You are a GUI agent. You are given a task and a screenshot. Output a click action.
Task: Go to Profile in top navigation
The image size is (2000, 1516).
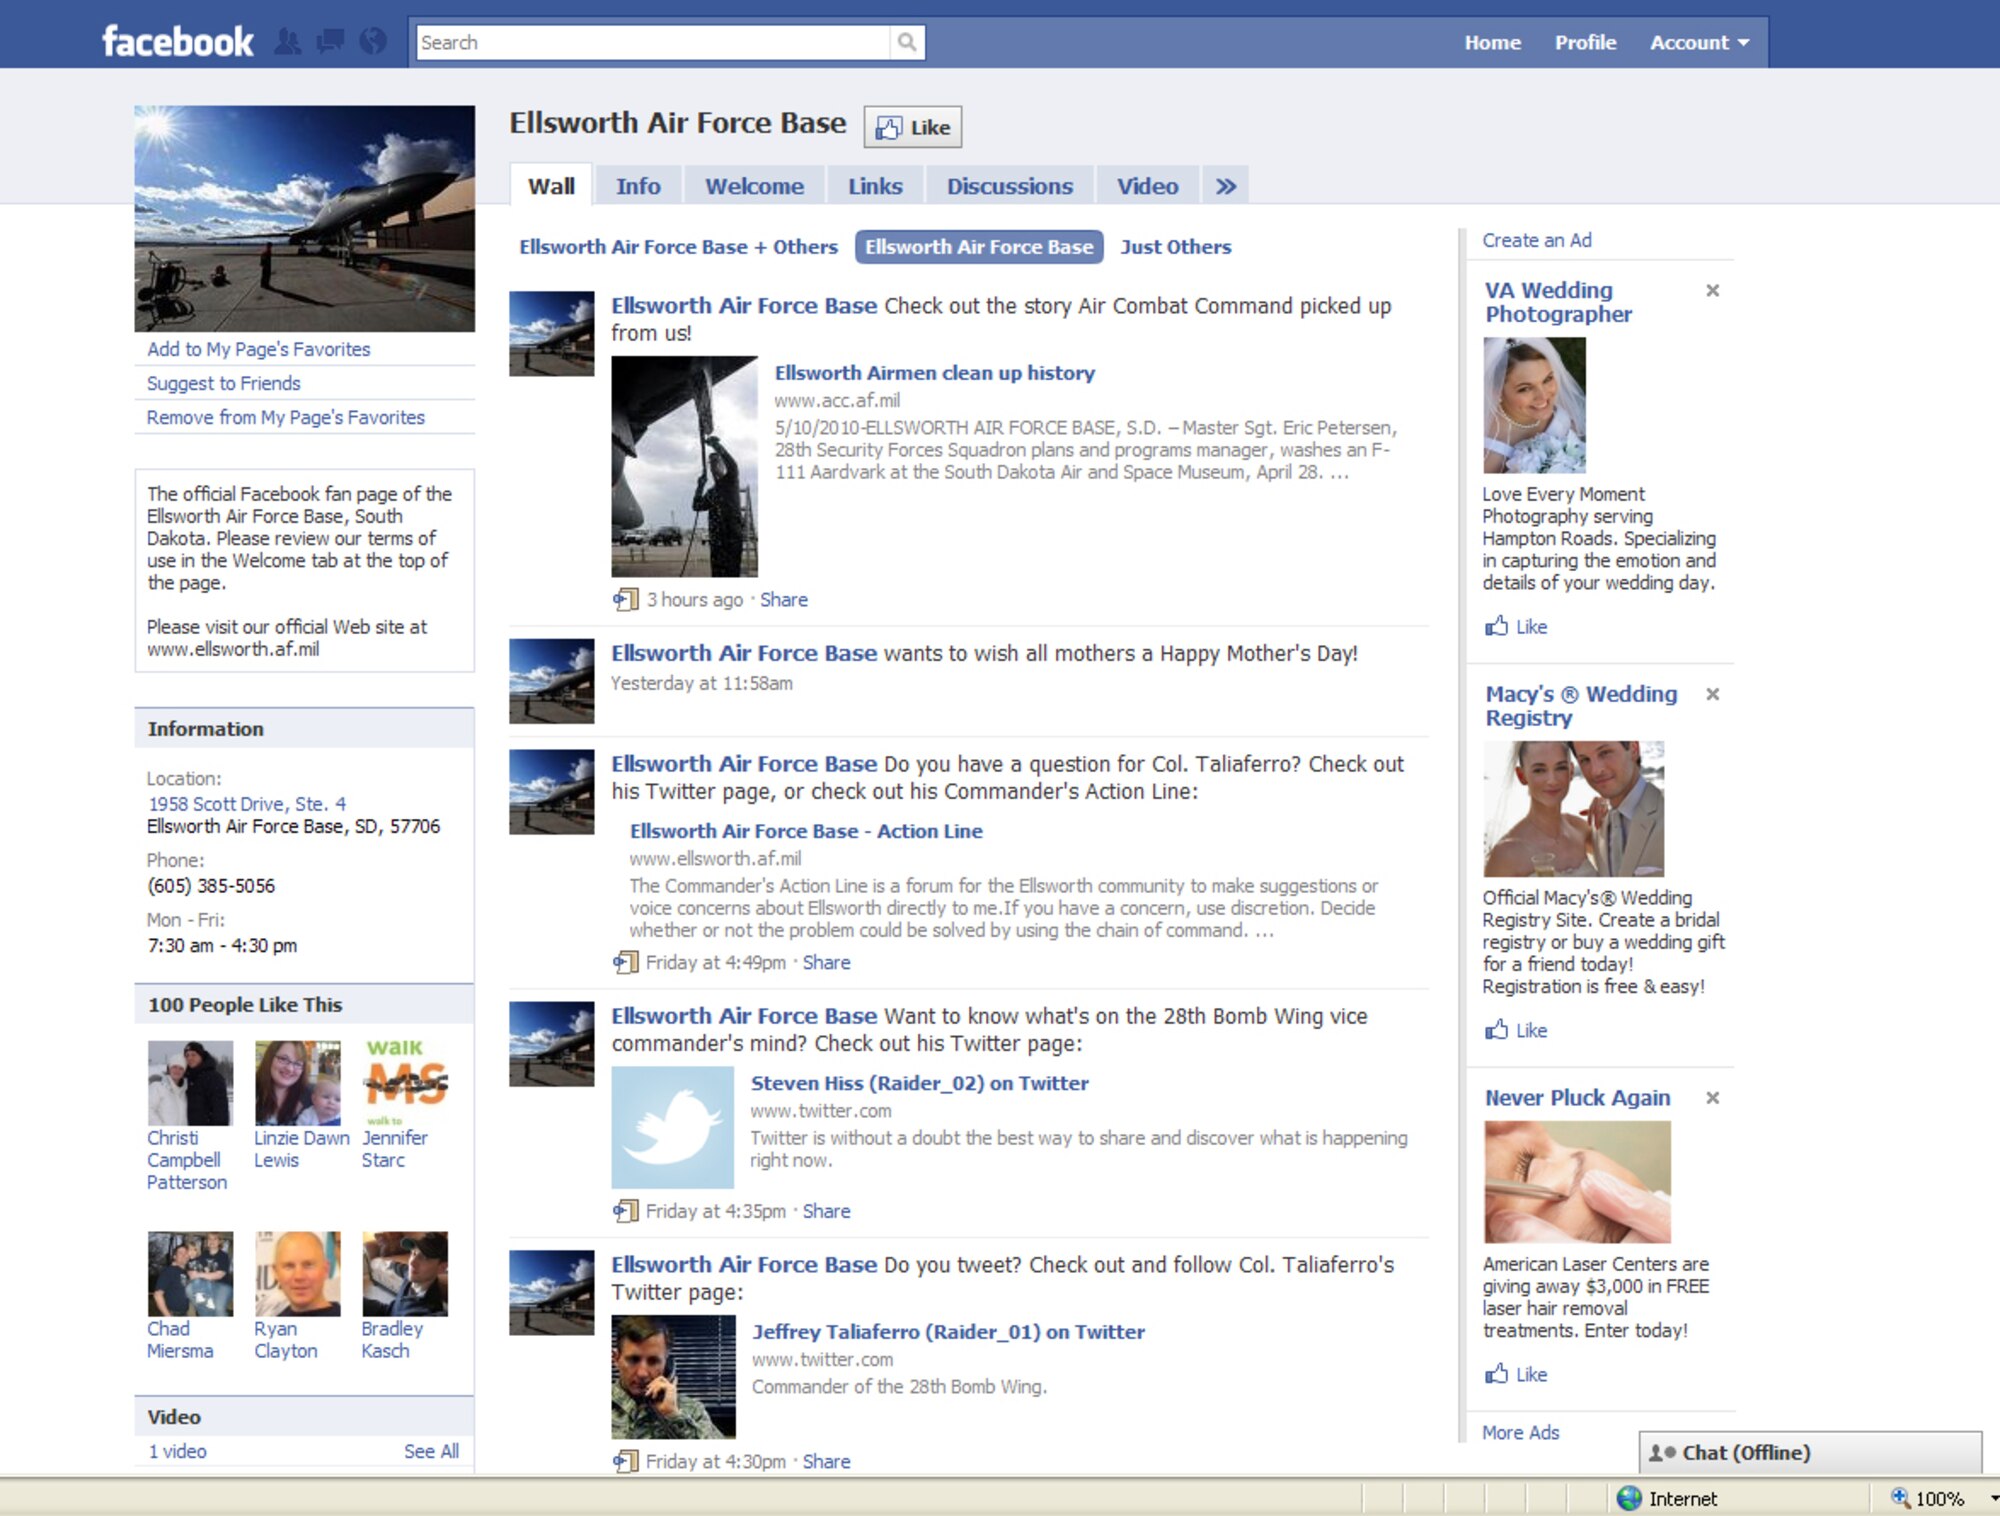pyautogui.click(x=1585, y=42)
